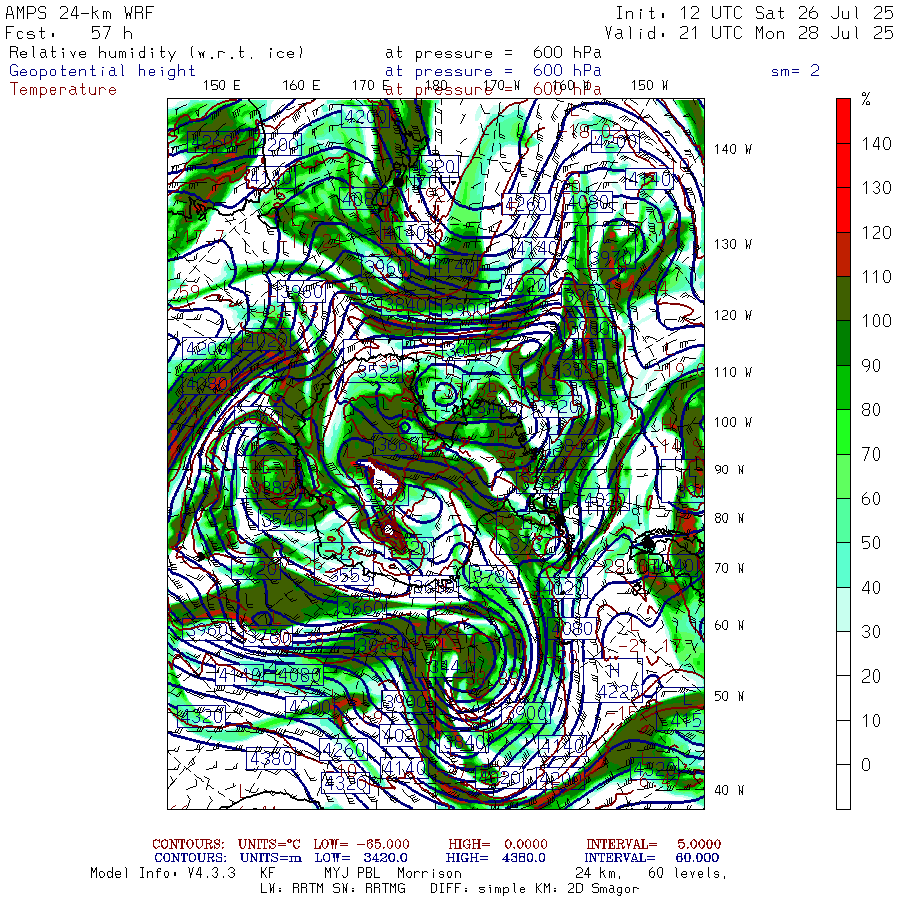Click the '3522' height contour label
The height and width of the screenshot is (900, 900).
[378, 371]
